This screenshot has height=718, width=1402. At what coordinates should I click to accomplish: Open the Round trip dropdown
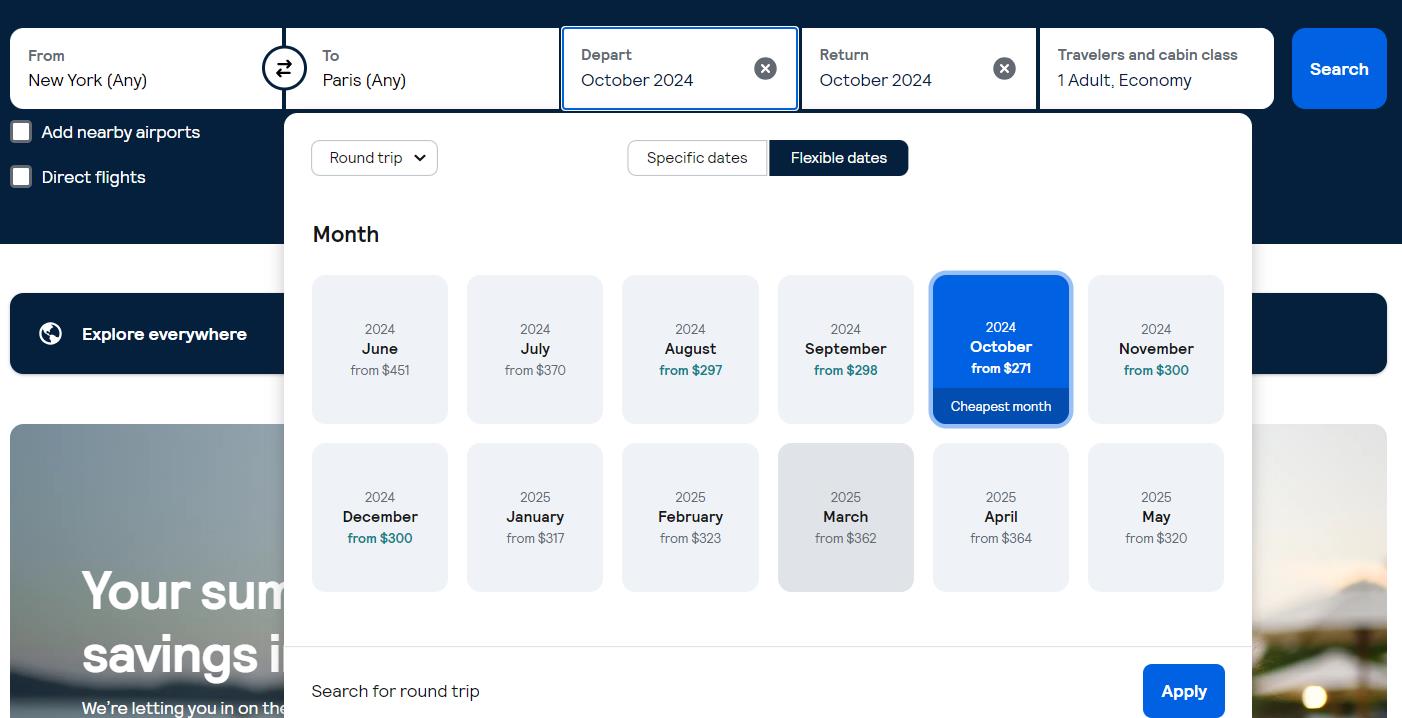374,157
